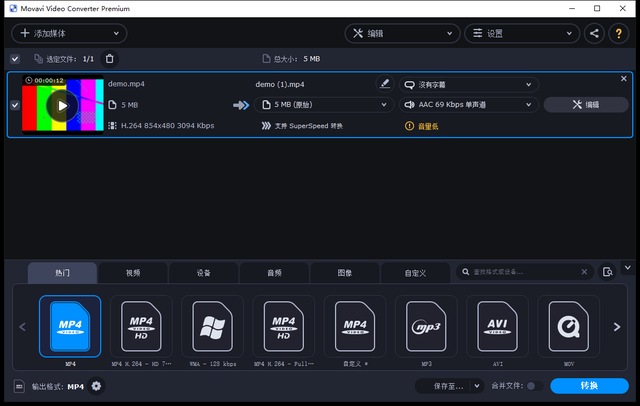This screenshot has width=640, height=406.
Task: Open the 设置 settings dropdown
Action: pyautogui.click(x=522, y=33)
